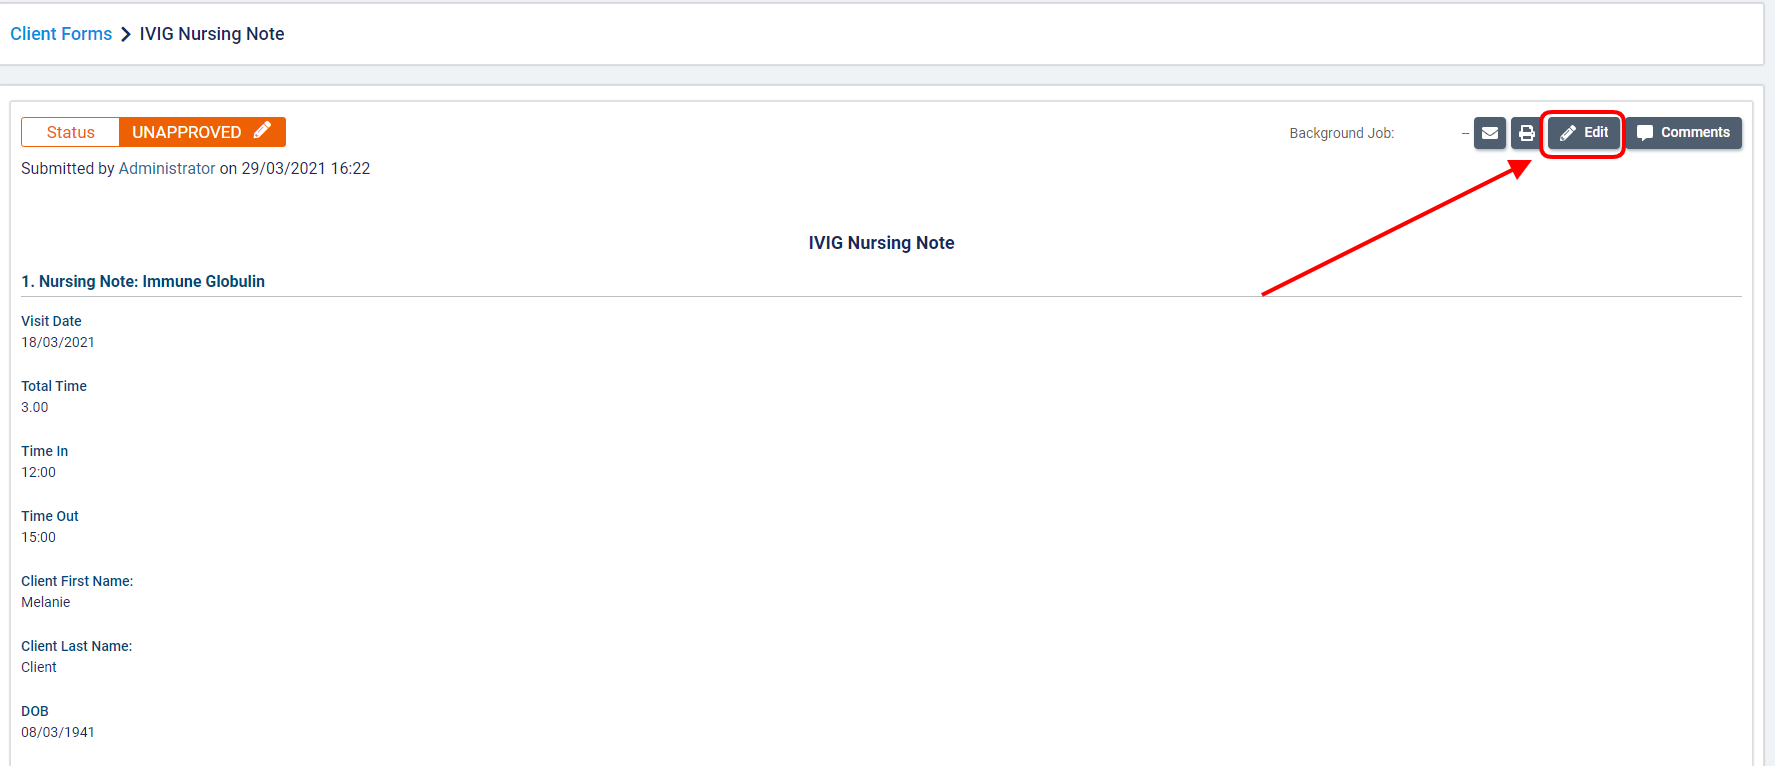Select IVIG Nursing Note breadcrumb text
The height and width of the screenshot is (766, 1775).
(212, 34)
